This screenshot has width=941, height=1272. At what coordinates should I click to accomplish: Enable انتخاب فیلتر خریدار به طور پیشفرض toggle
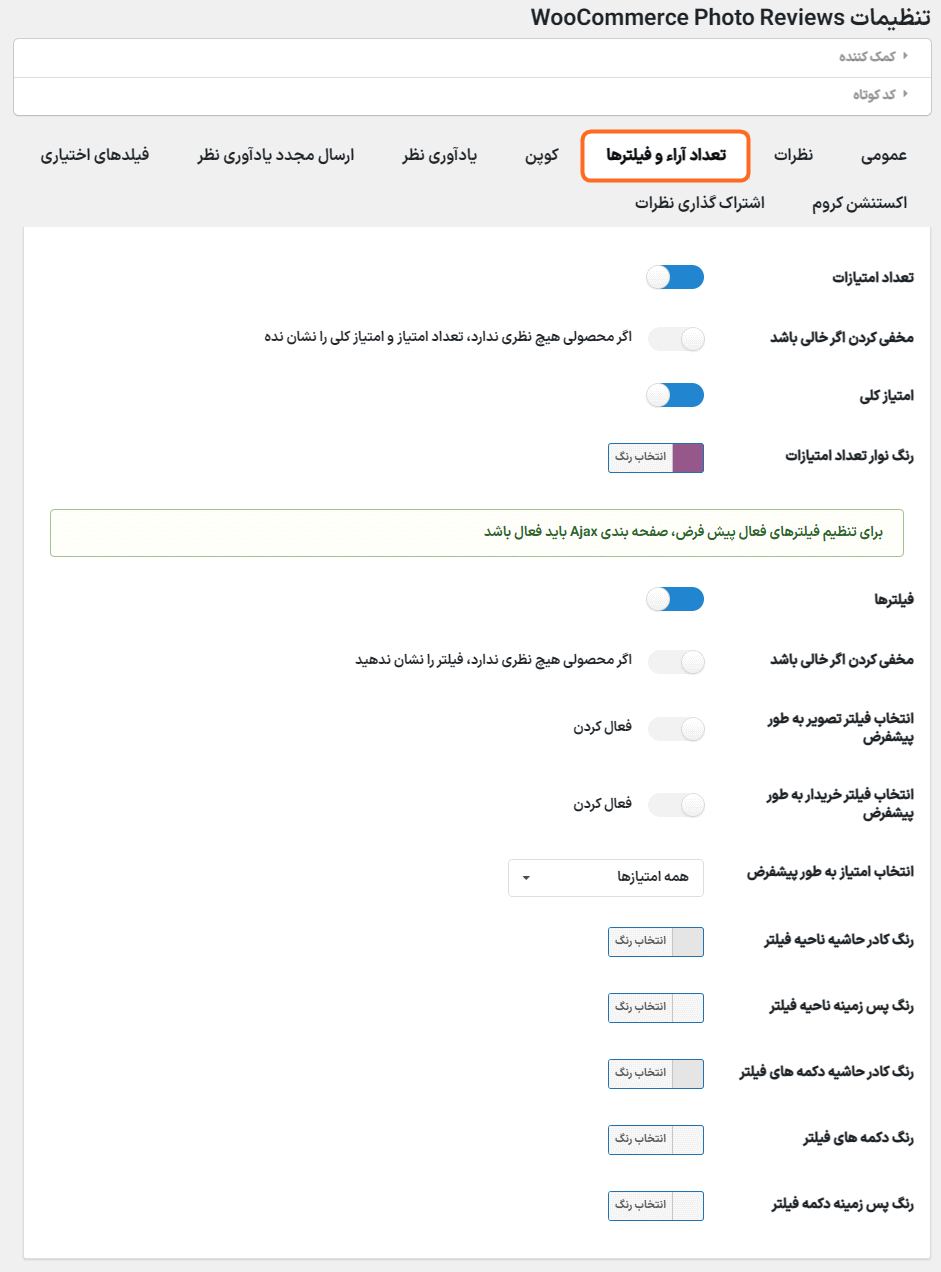[676, 804]
